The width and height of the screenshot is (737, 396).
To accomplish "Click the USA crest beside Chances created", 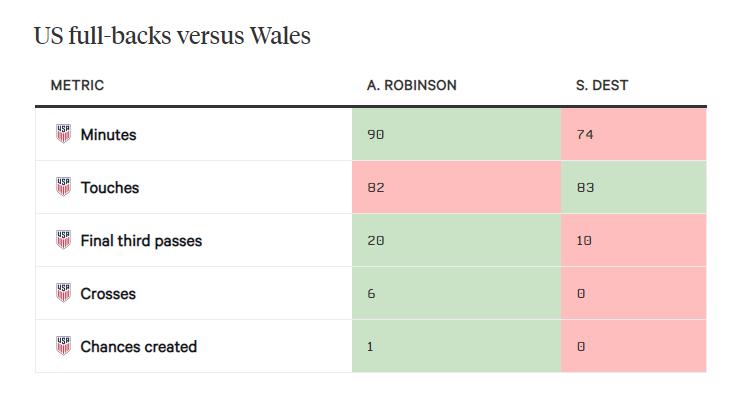I will (63, 346).
